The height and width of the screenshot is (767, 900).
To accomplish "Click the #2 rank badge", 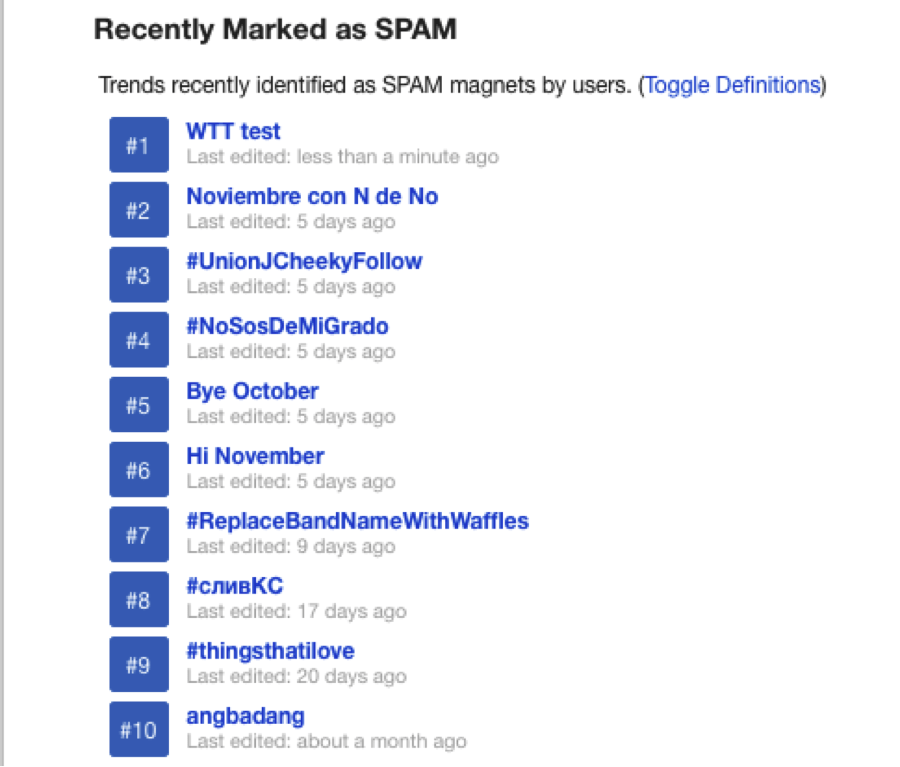I will click(x=139, y=210).
